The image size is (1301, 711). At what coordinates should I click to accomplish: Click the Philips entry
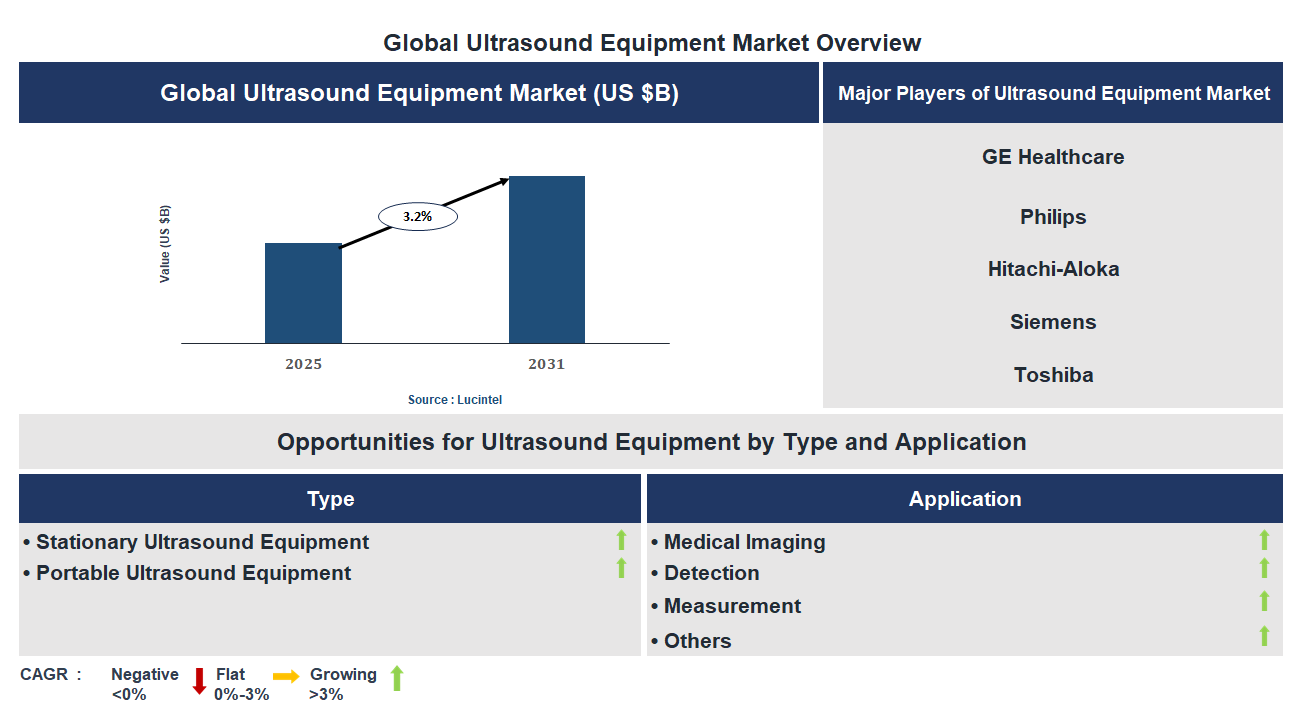tap(1053, 217)
